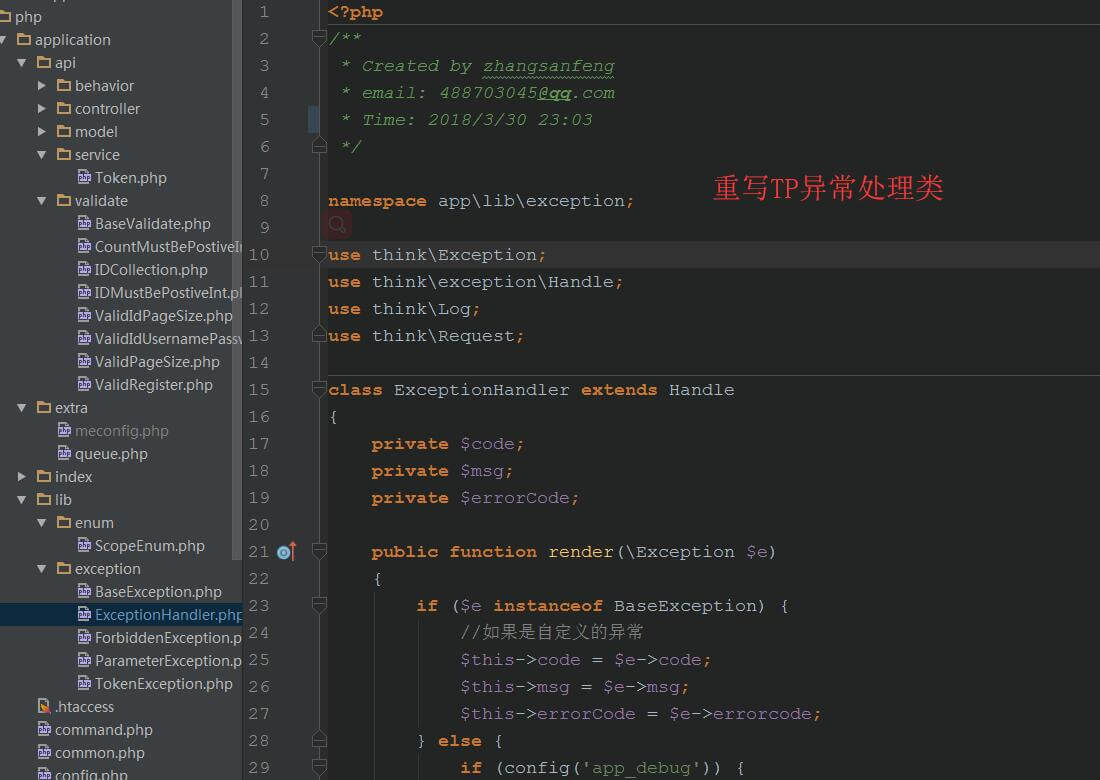This screenshot has width=1100, height=780.
Task: Collapse the validate folder
Action: click(x=42, y=201)
